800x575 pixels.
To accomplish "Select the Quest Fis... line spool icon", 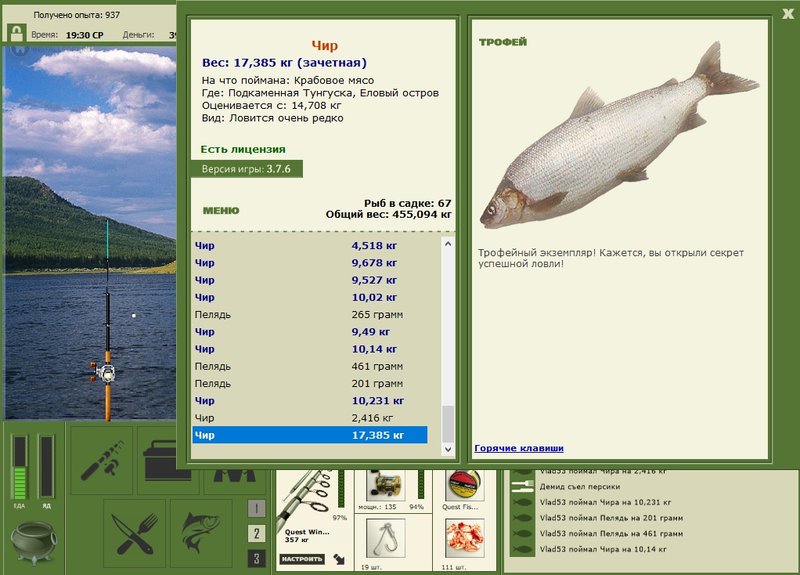I will point(465,485).
